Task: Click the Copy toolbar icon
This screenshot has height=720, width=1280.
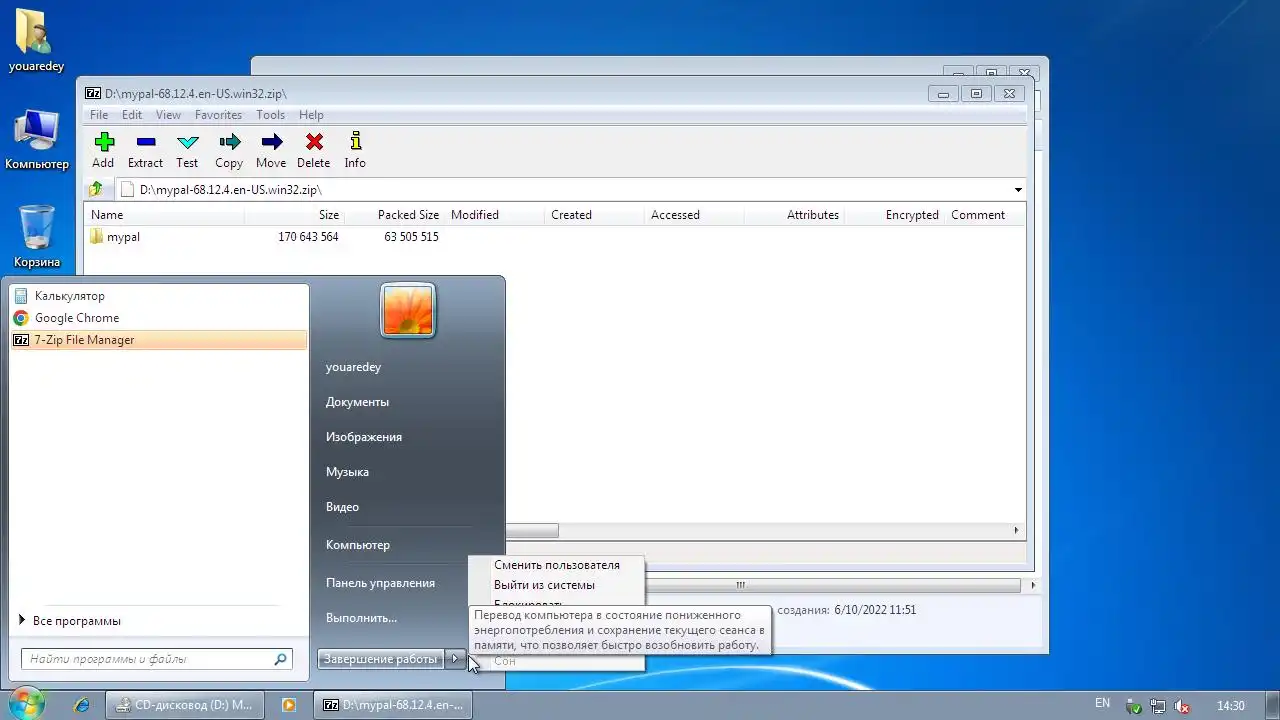Action: 229,142
